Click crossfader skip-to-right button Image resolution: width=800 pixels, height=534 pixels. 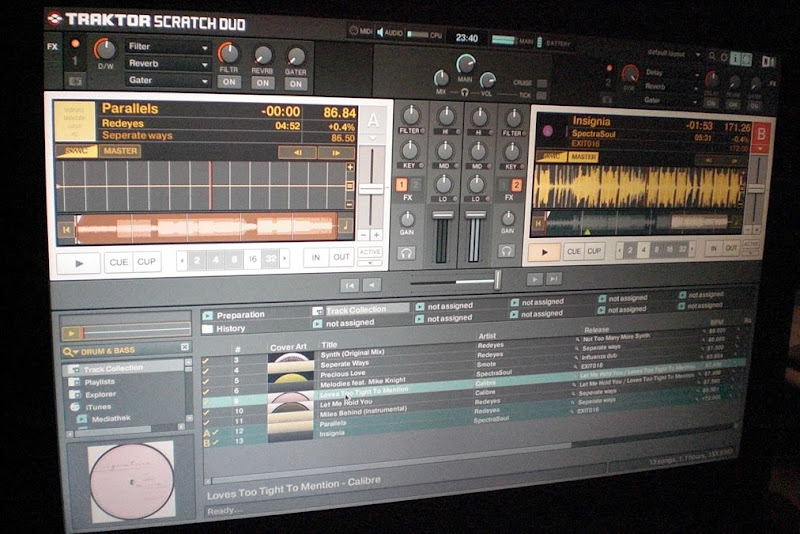554,278
